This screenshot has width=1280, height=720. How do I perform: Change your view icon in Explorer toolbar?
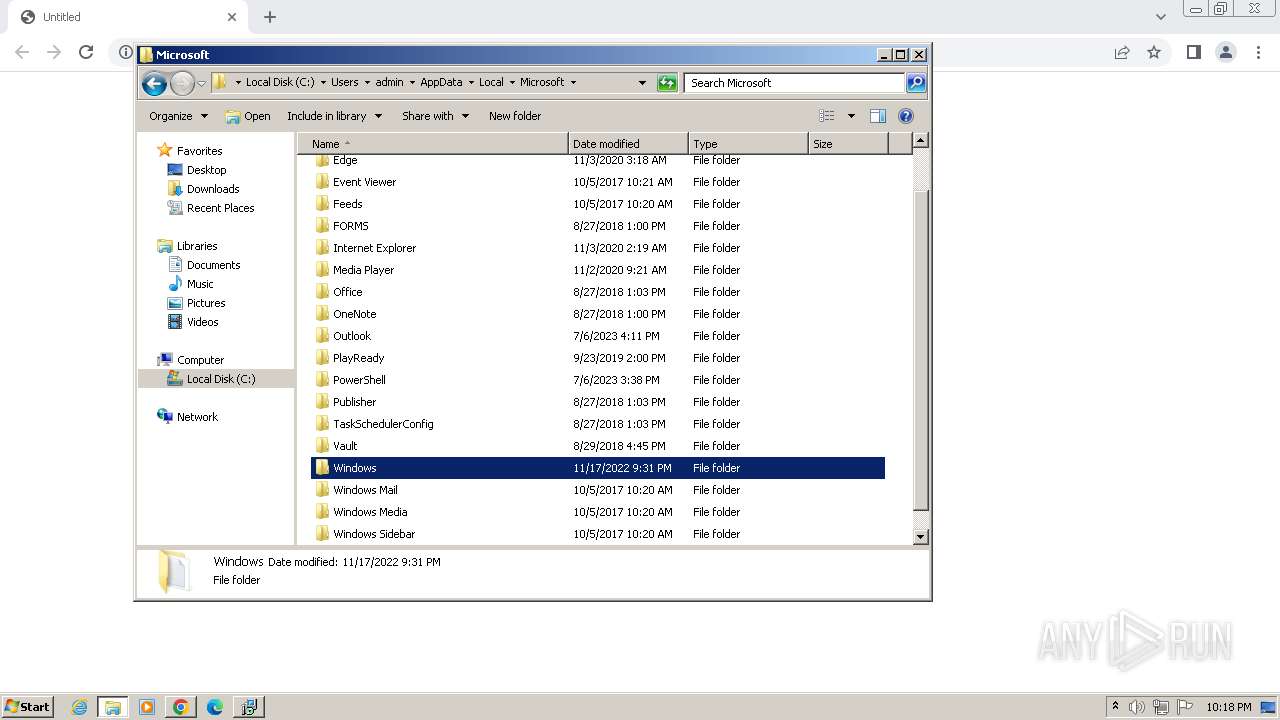(x=827, y=116)
